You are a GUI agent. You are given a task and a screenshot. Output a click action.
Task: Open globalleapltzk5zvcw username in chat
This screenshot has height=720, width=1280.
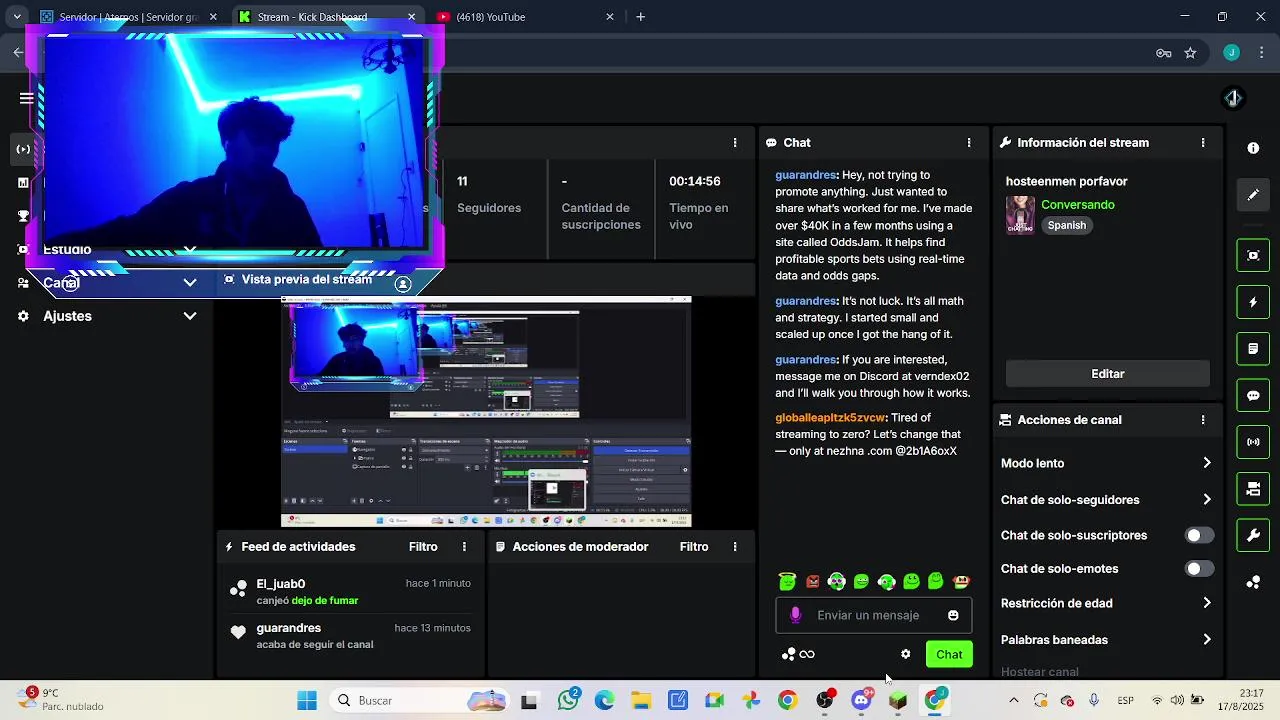coord(830,418)
